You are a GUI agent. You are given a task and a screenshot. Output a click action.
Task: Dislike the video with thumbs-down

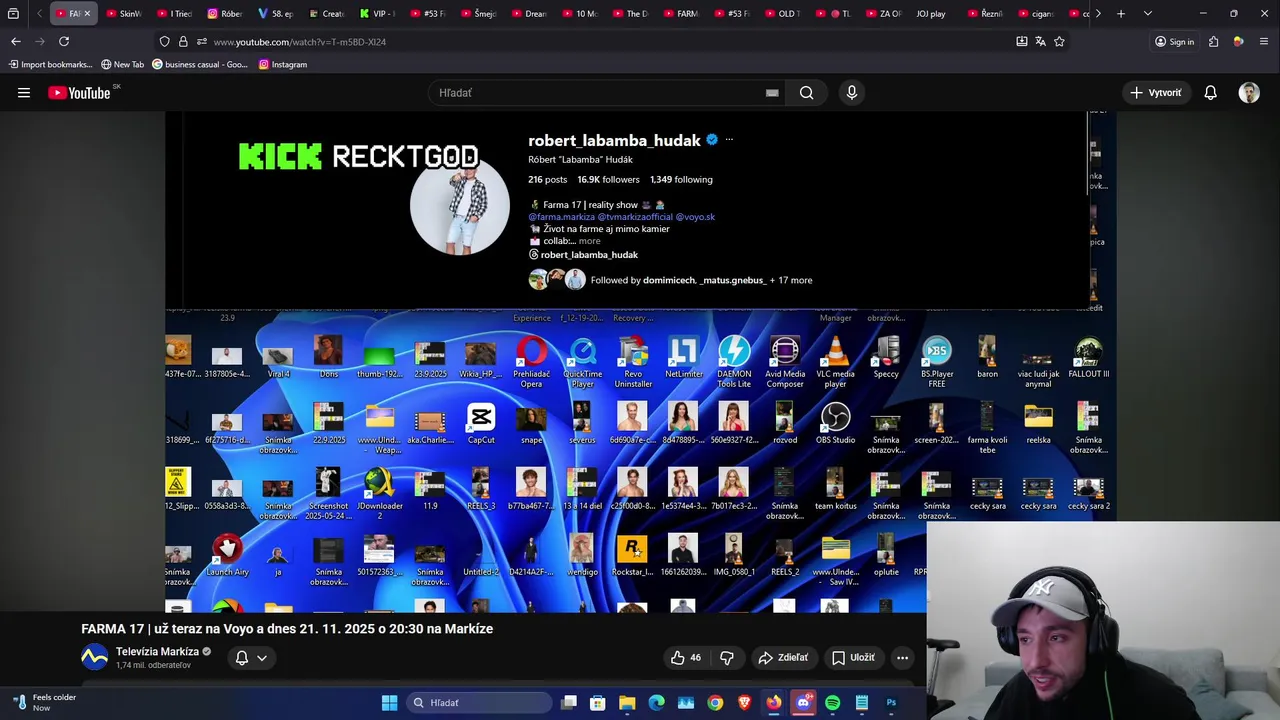coord(727,658)
